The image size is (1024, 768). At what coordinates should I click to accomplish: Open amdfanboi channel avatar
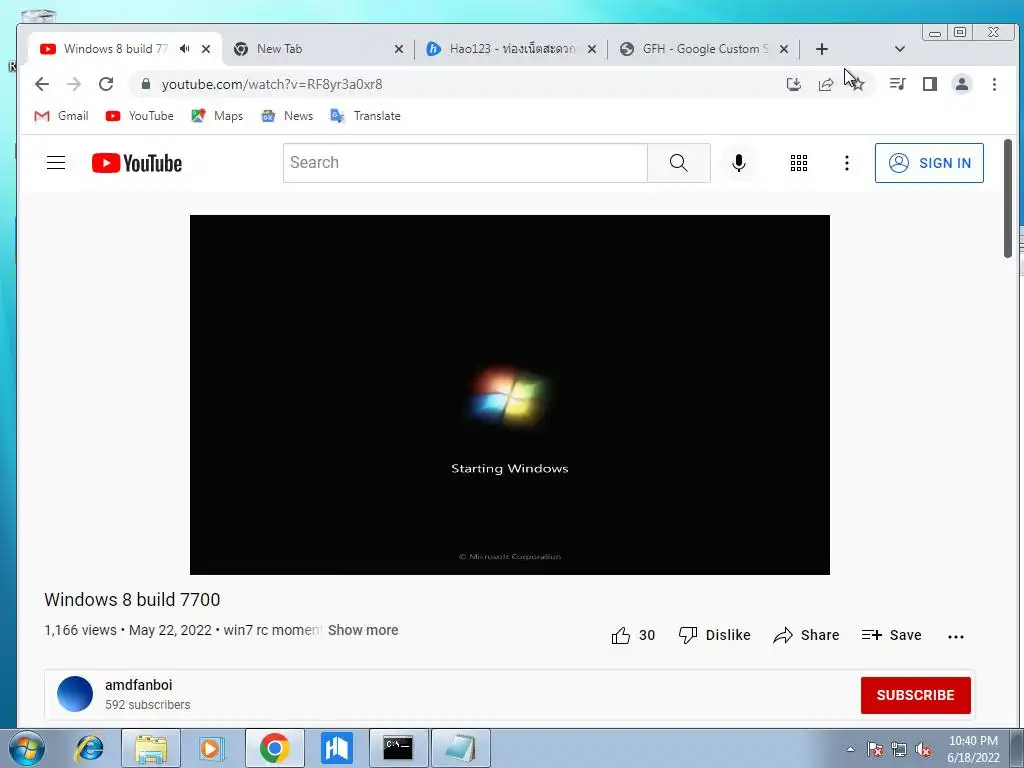pyautogui.click(x=75, y=694)
